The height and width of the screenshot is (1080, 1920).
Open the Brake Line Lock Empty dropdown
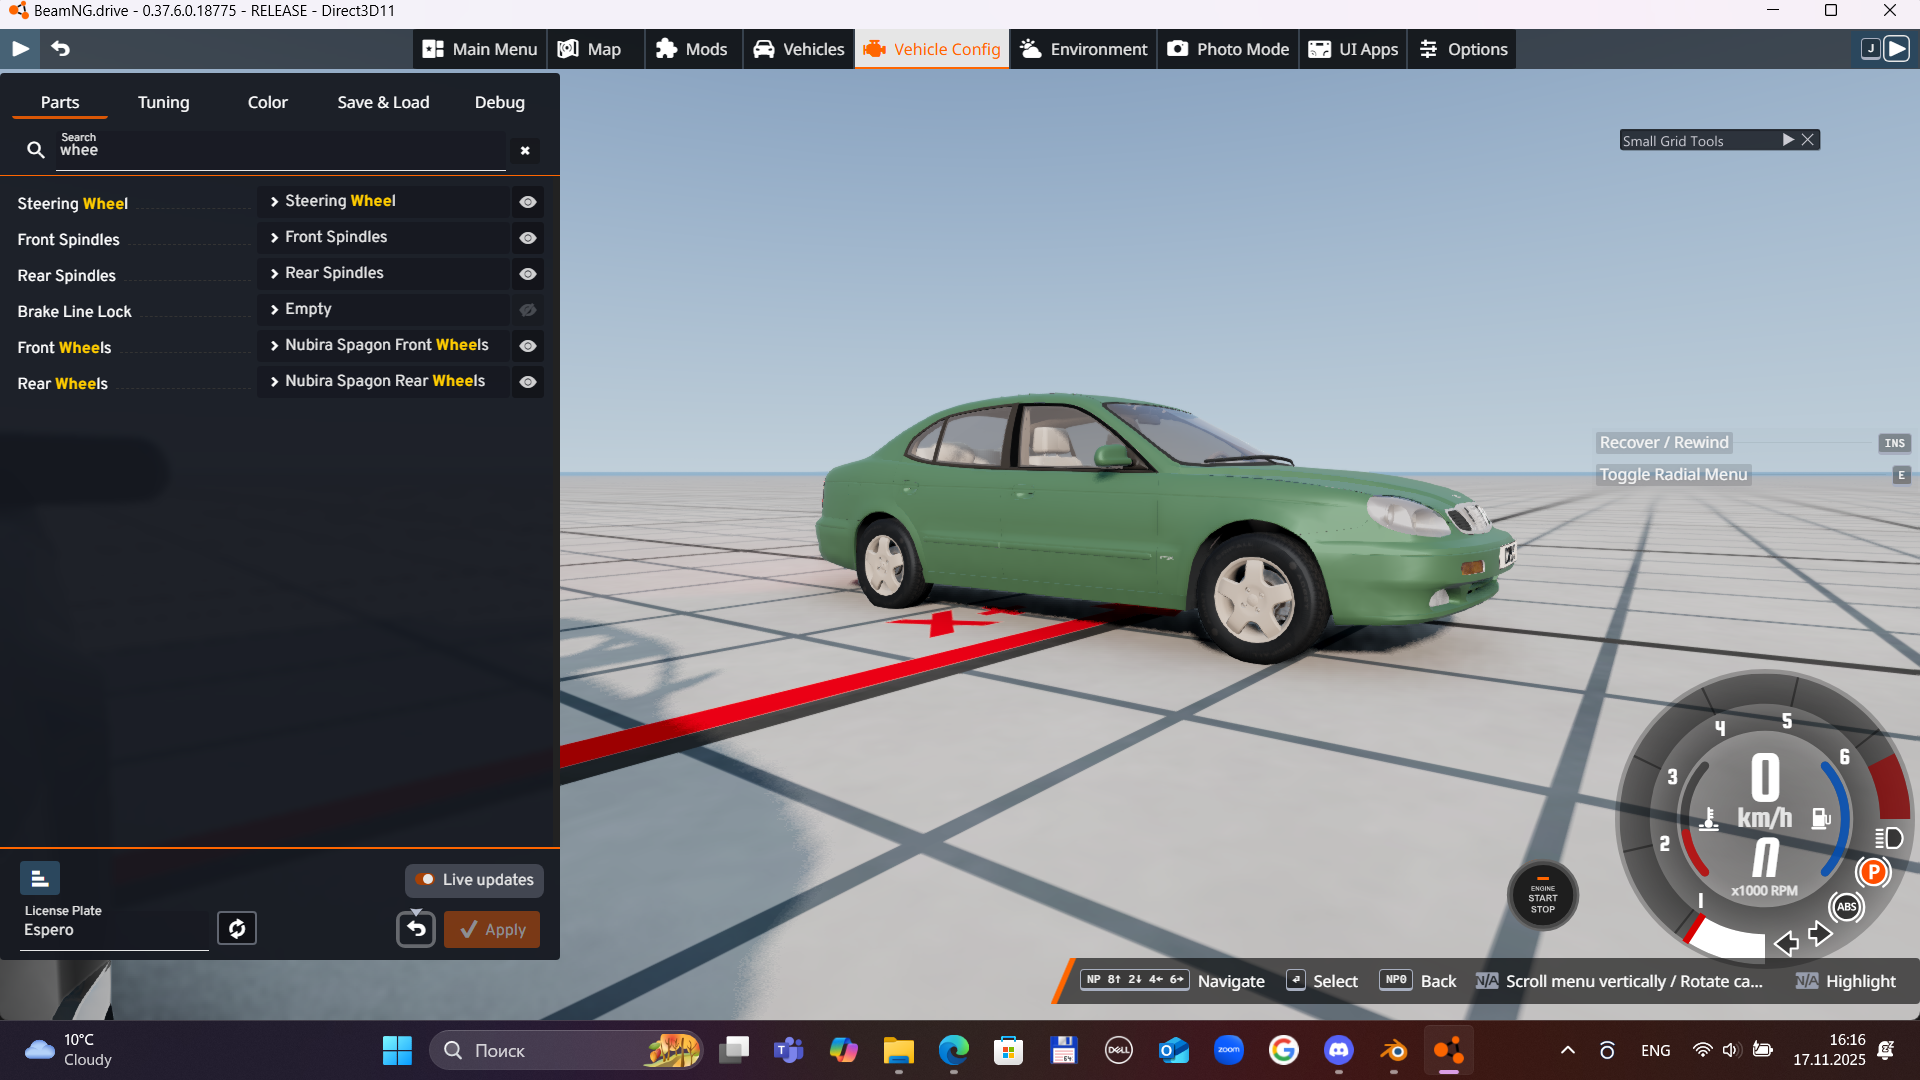[x=385, y=309]
